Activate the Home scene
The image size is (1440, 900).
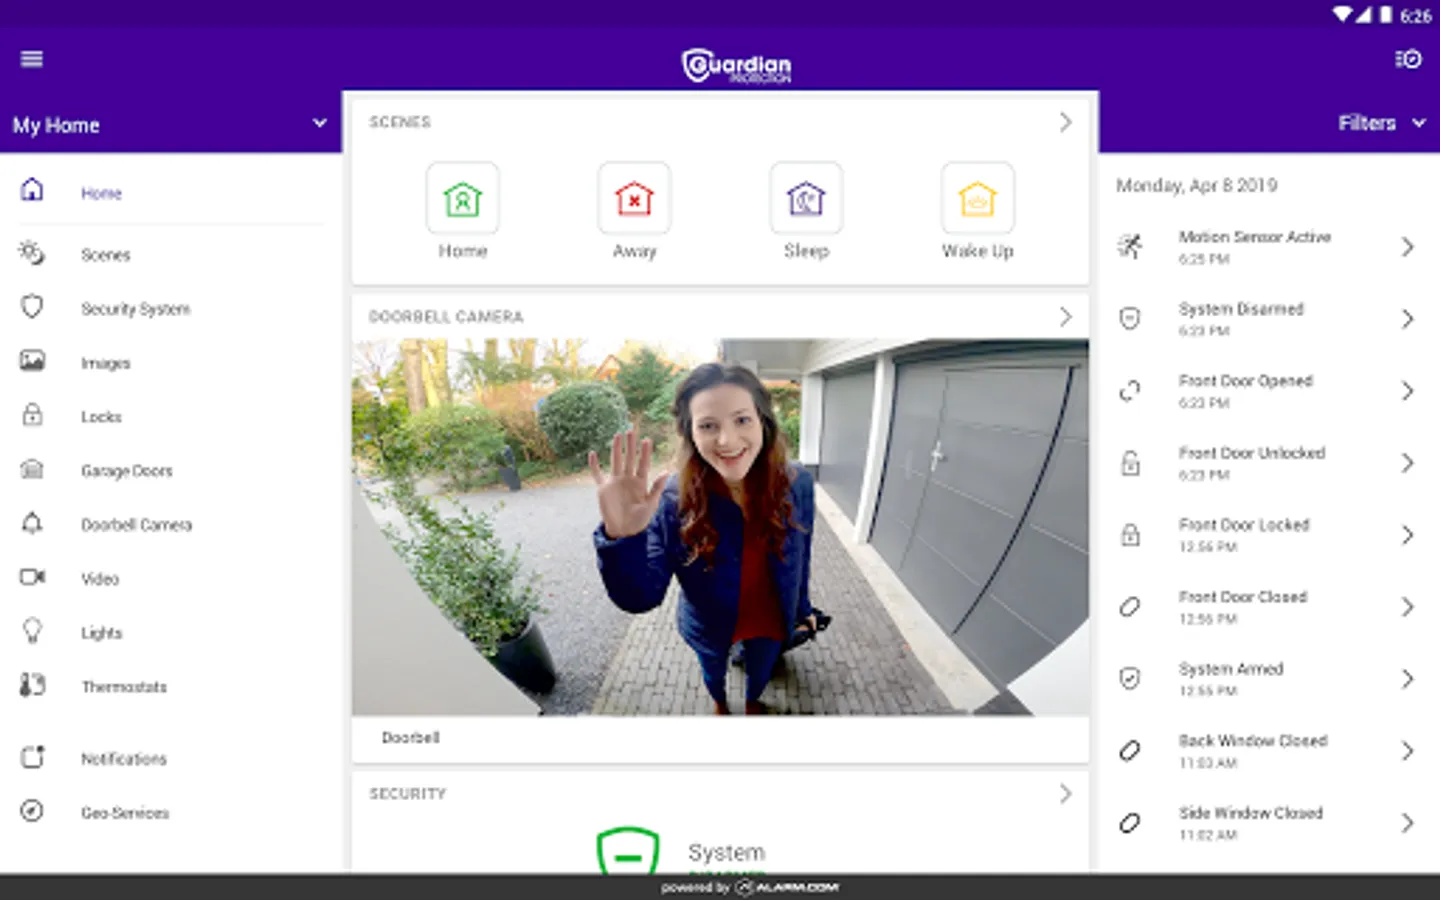pyautogui.click(x=463, y=198)
